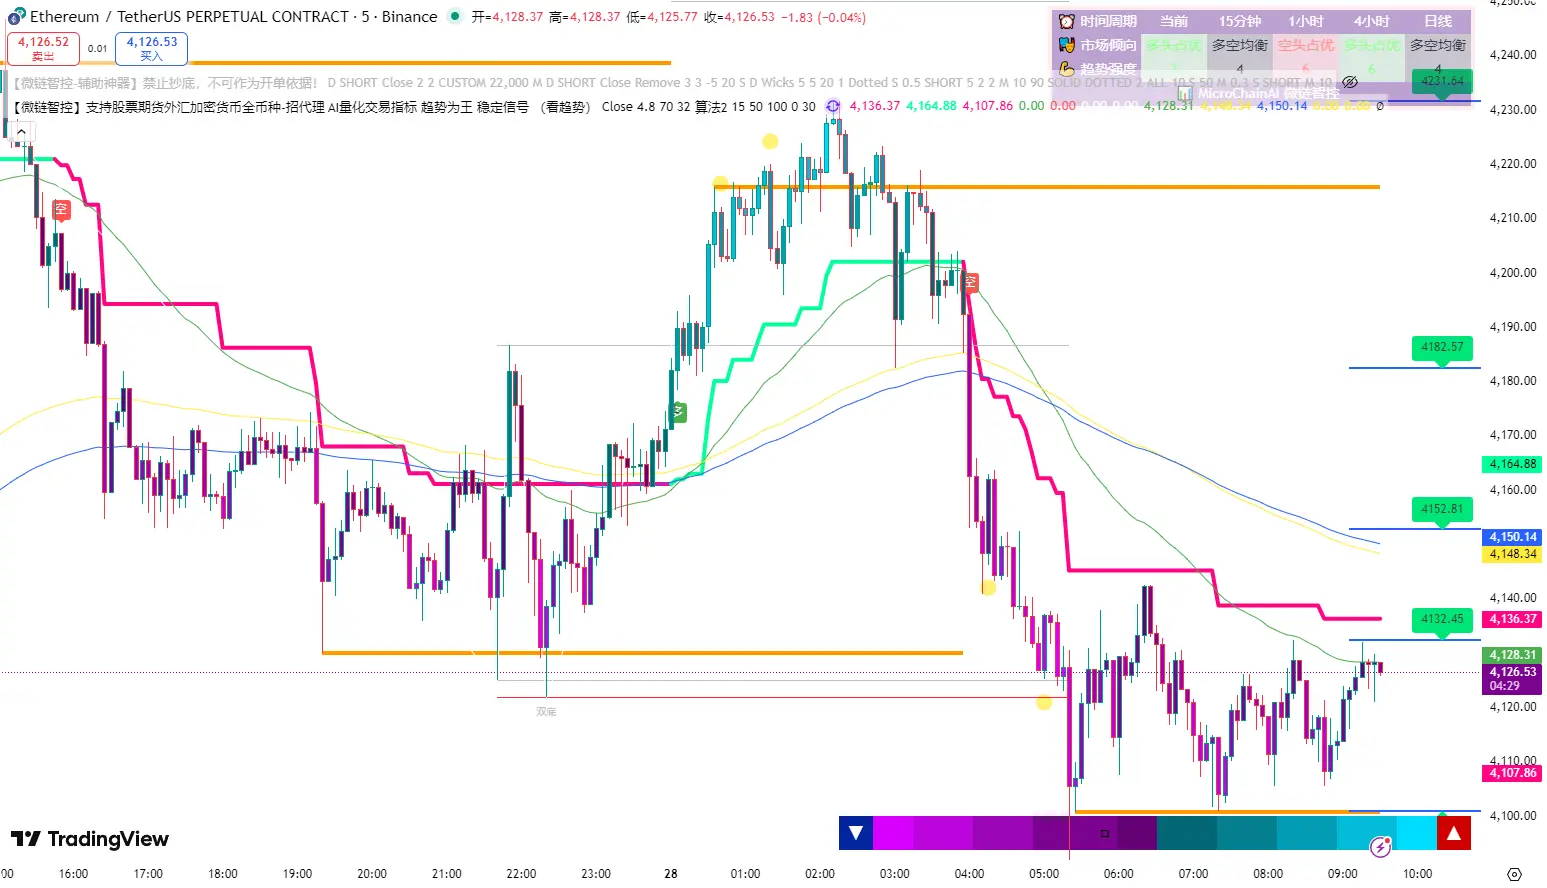Click the 1小时 column header

pos(1305,21)
